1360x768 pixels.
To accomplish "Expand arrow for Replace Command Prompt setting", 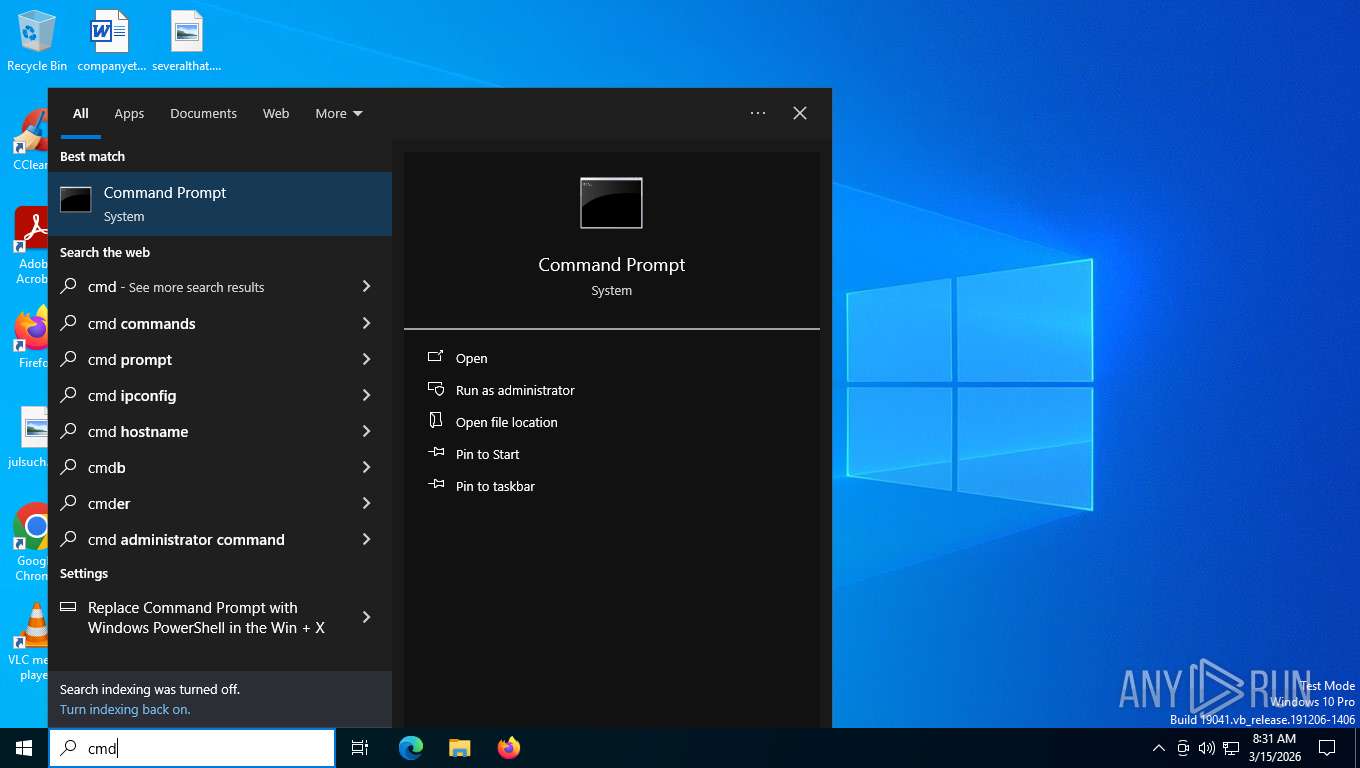I will point(366,617).
